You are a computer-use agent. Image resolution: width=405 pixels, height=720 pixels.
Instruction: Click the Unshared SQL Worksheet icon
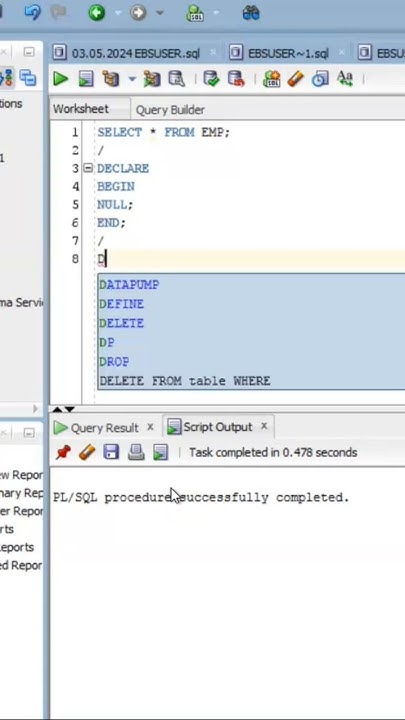point(271,79)
